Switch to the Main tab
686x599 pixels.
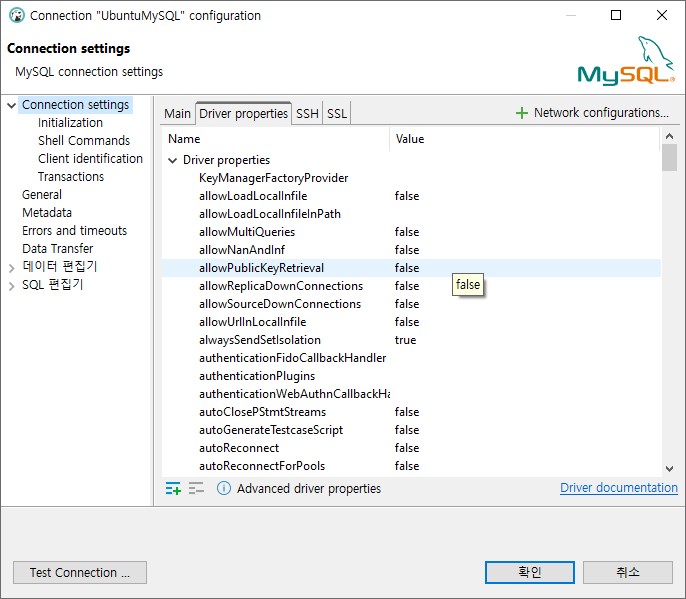click(178, 114)
